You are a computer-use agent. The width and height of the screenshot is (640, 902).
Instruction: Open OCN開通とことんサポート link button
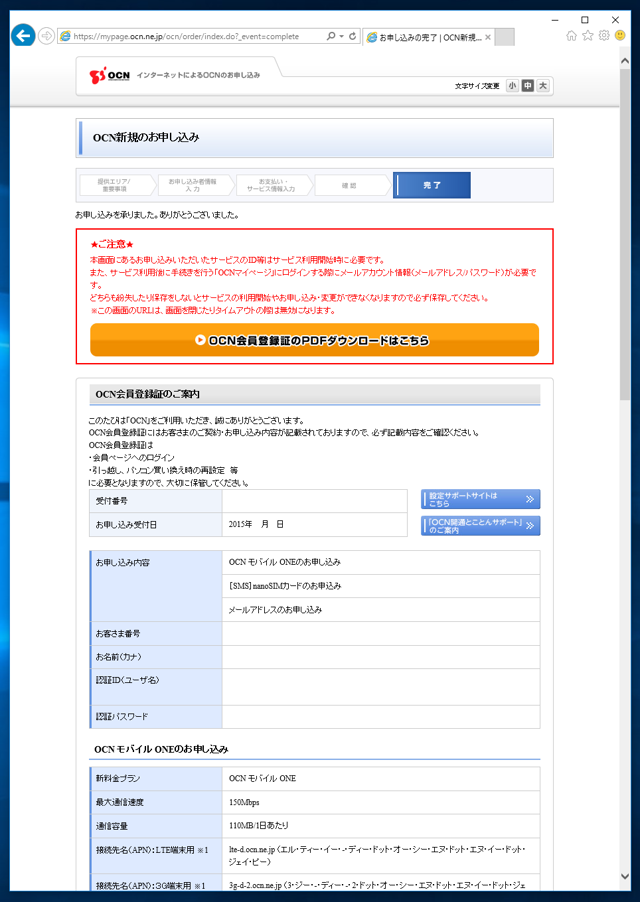point(480,526)
